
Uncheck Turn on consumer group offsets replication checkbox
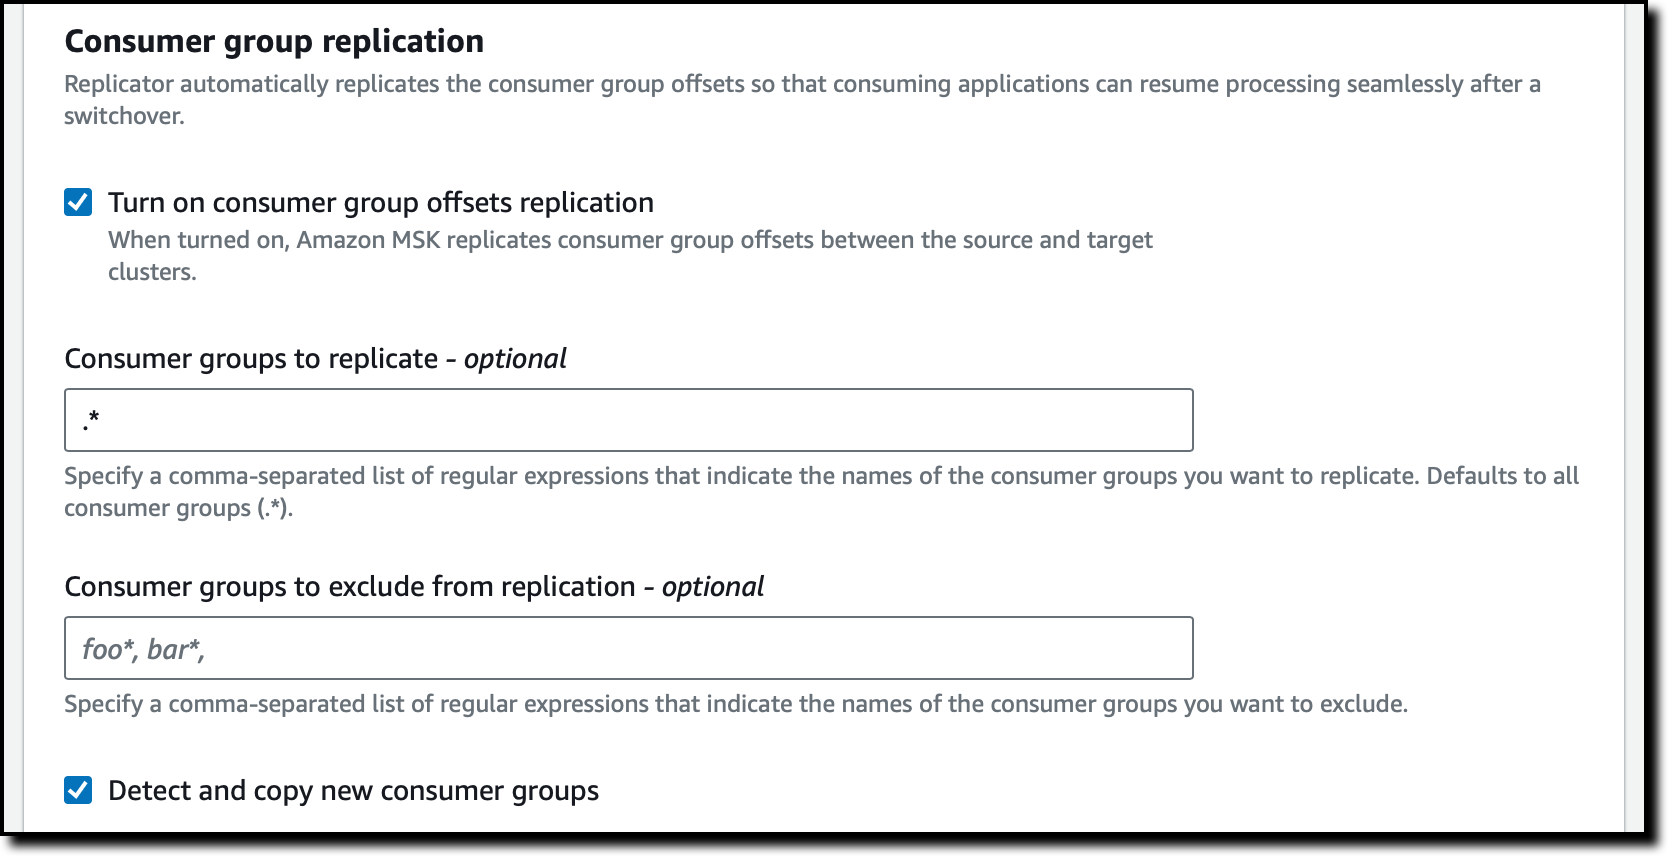click(x=78, y=203)
